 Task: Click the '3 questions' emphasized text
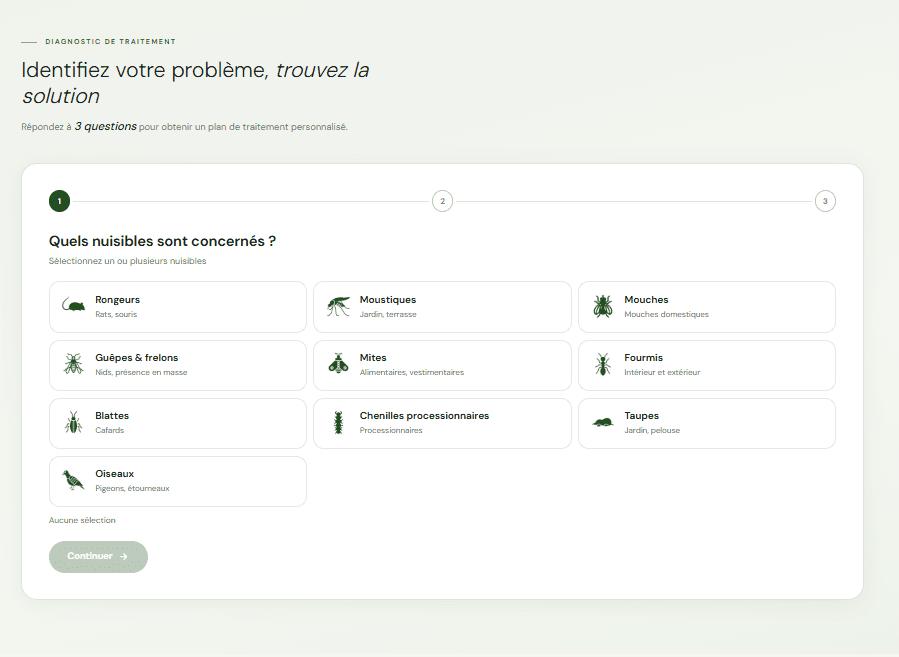pyautogui.click(x=105, y=126)
